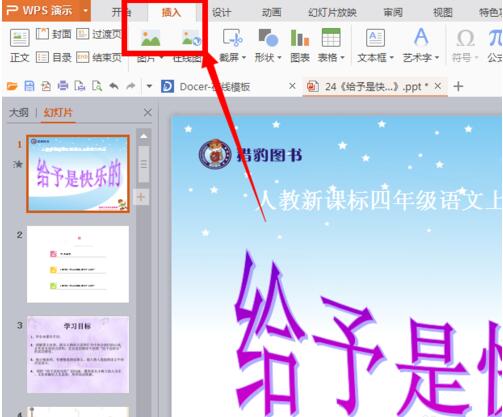503x417 pixels.
Task: Insert a 封面 cover page
Action: click(x=54, y=34)
